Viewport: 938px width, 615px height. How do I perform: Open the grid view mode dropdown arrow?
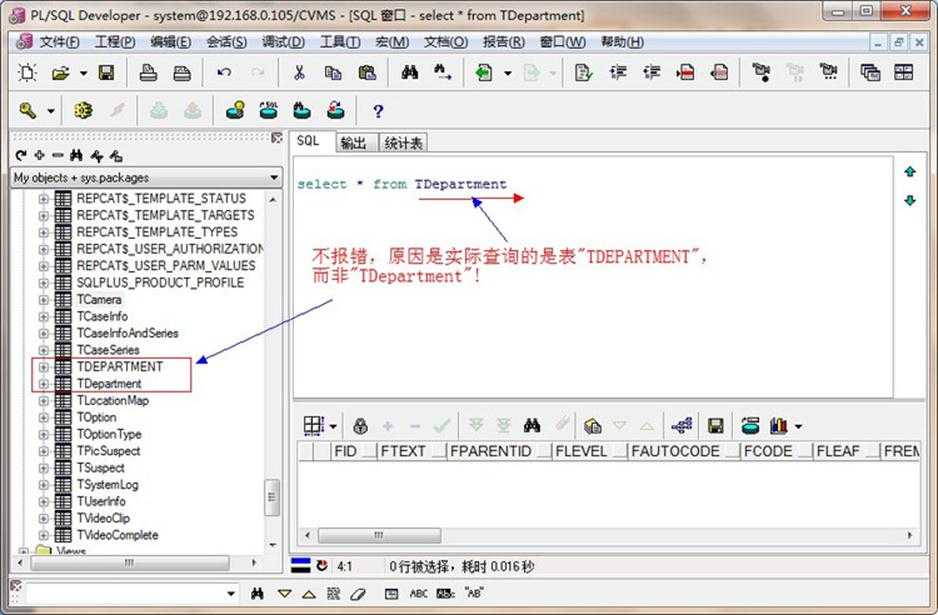(x=333, y=427)
